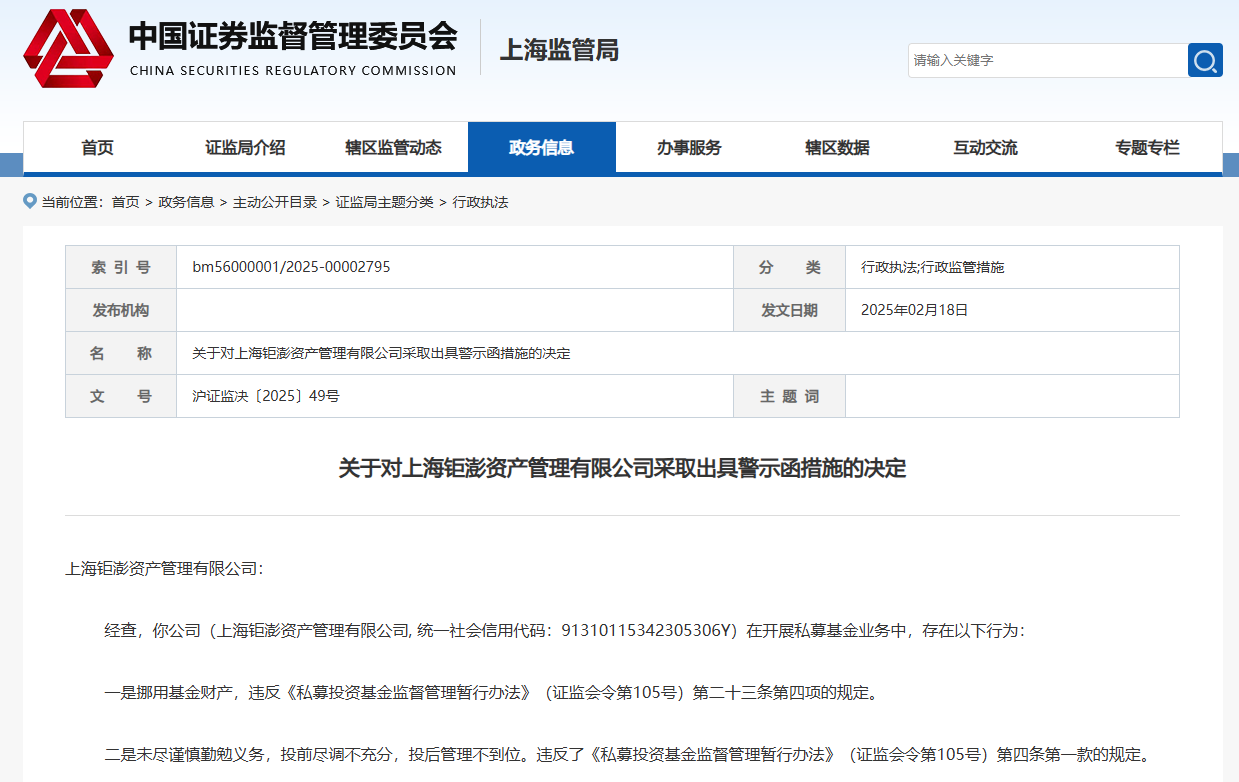Open the 证监局介绍 navigation tab
This screenshot has height=782, width=1239.
[245, 148]
